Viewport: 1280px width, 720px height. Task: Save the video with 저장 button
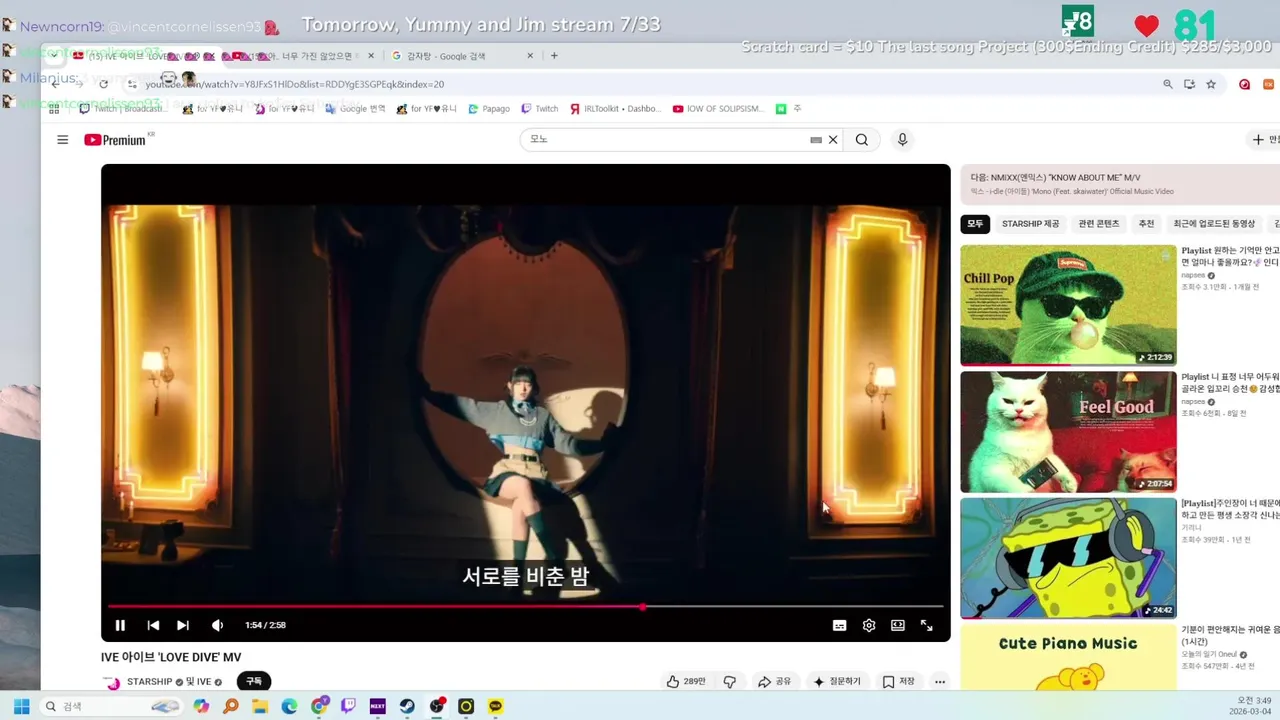898,681
